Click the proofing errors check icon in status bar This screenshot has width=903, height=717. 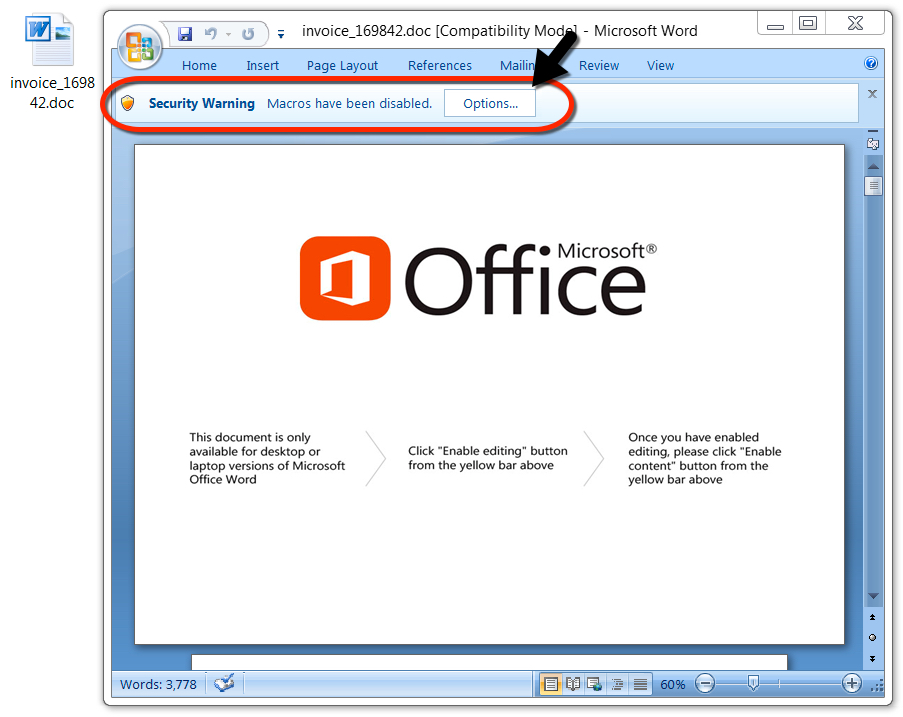pyautogui.click(x=224, y=684)
